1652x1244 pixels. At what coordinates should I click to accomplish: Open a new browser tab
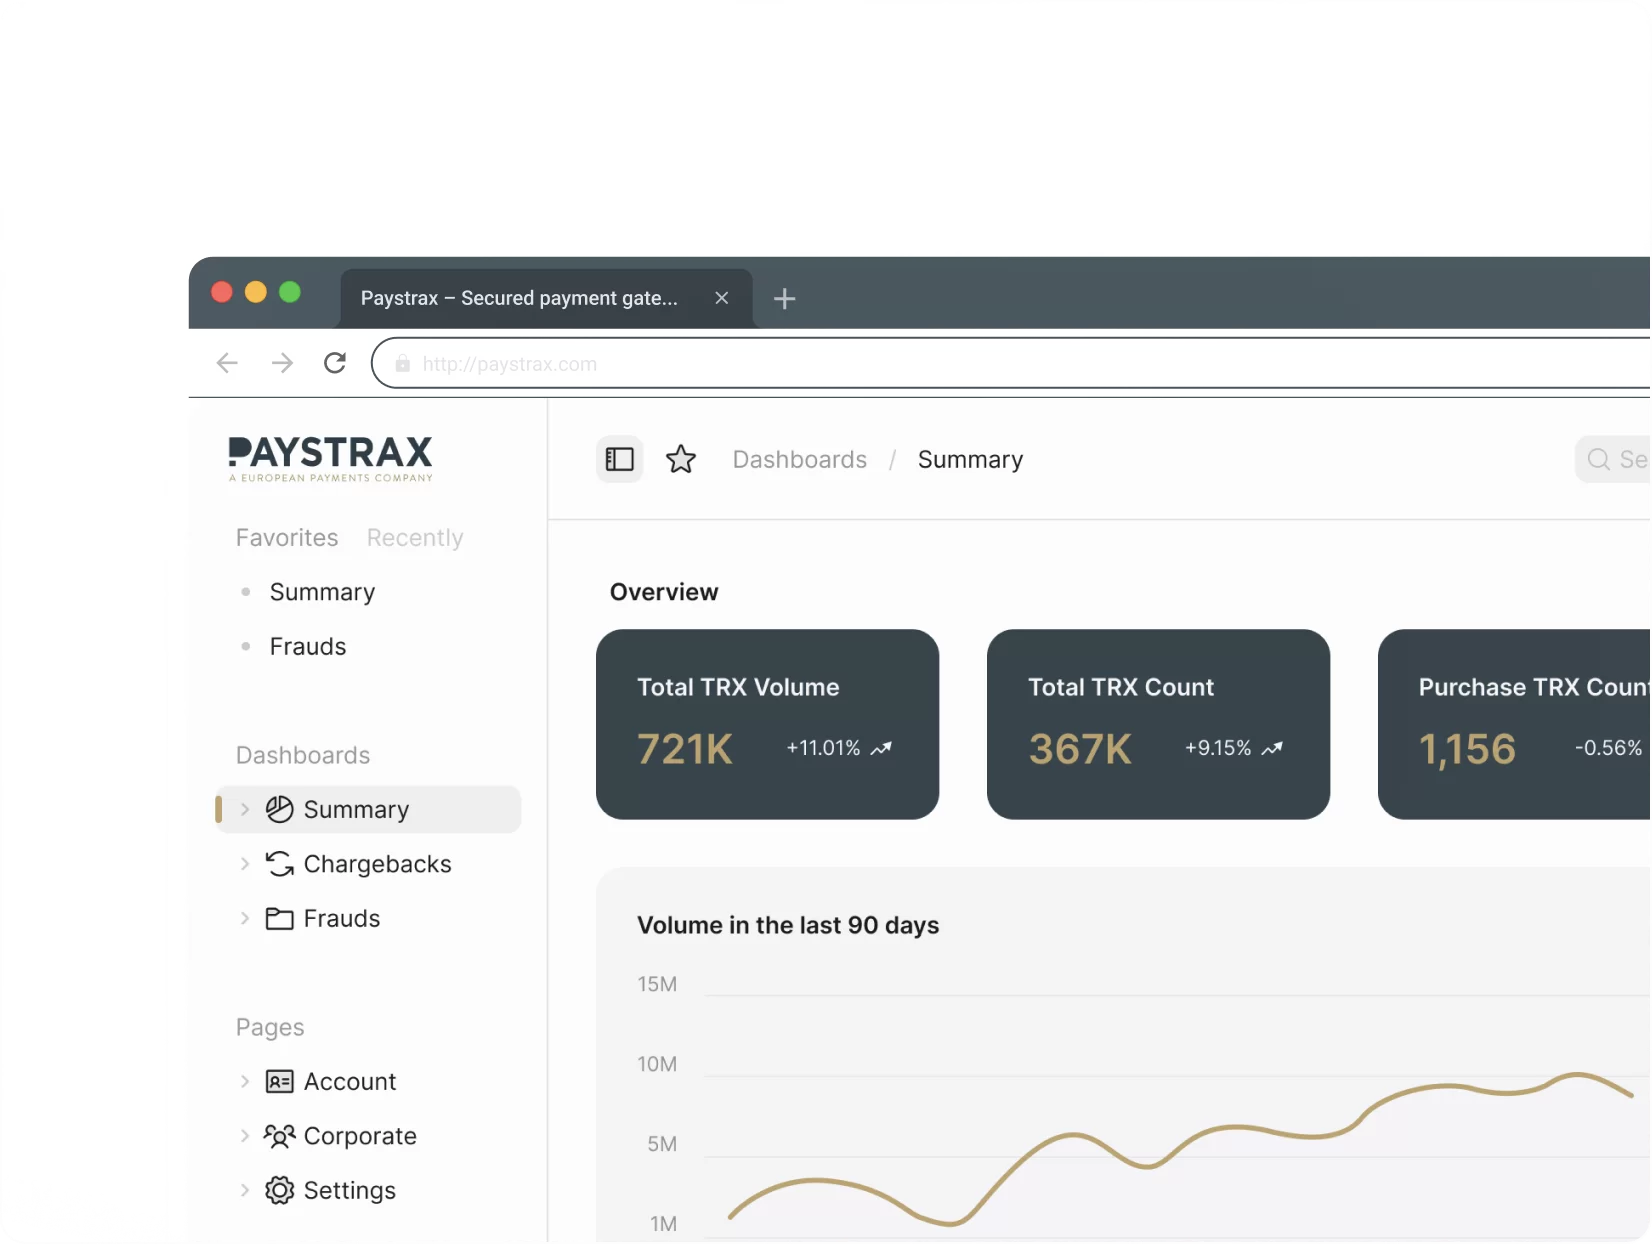point(785,298)
